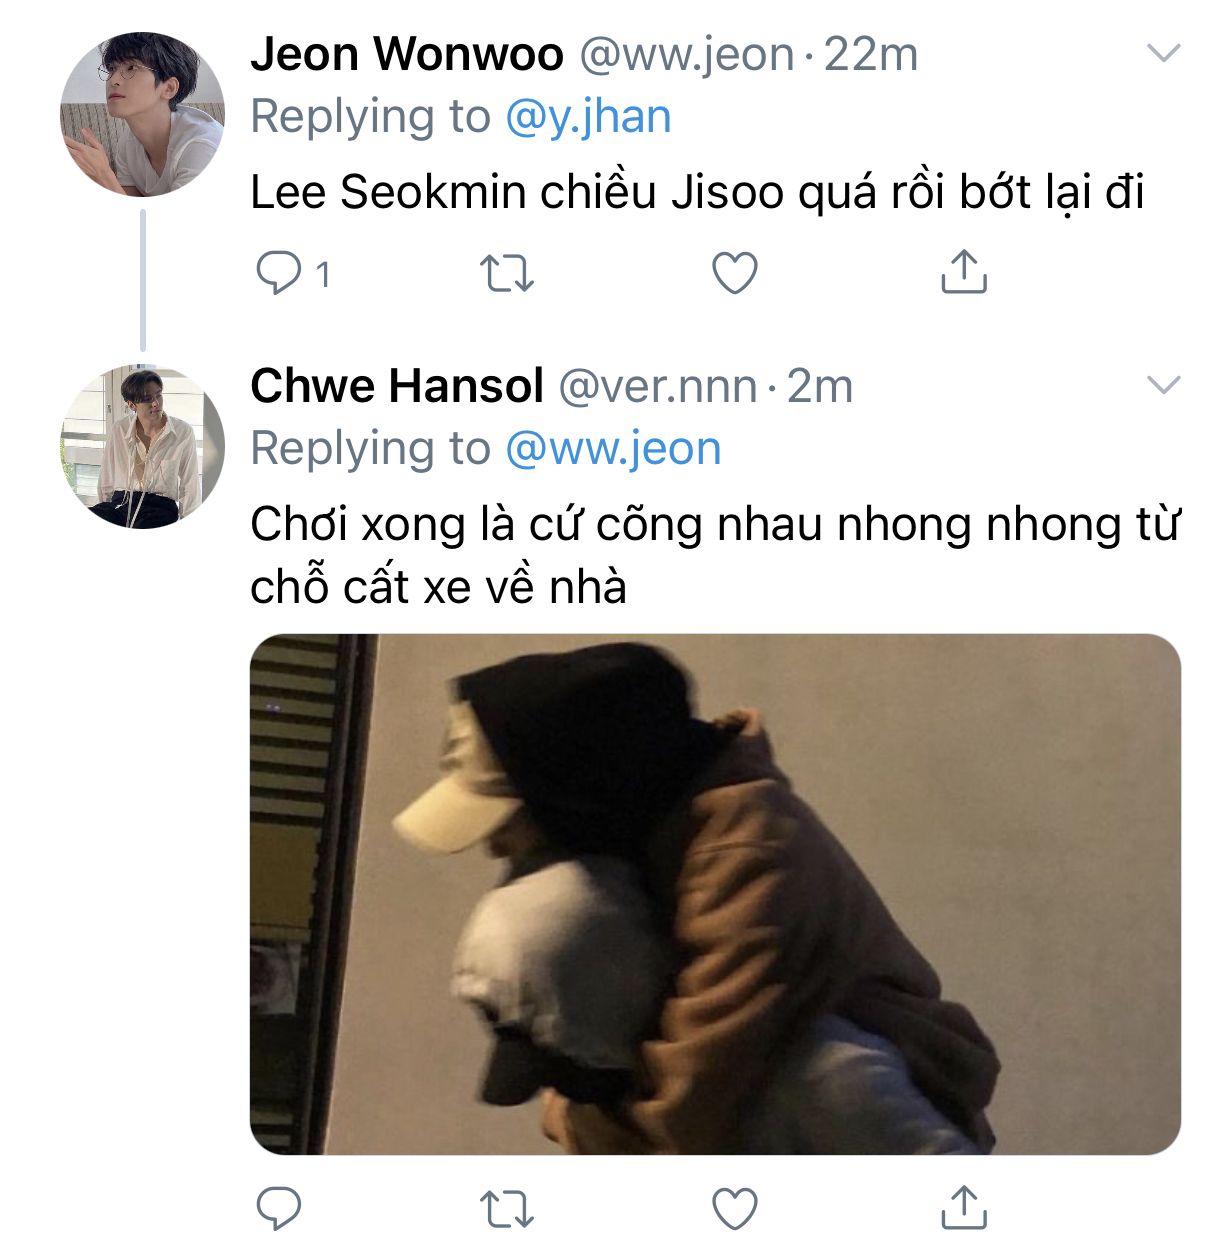Screen dimensions: 1218x1251
Task: Retweet Jeon Wonwoo's tweet
Action: tap(507, 273)
